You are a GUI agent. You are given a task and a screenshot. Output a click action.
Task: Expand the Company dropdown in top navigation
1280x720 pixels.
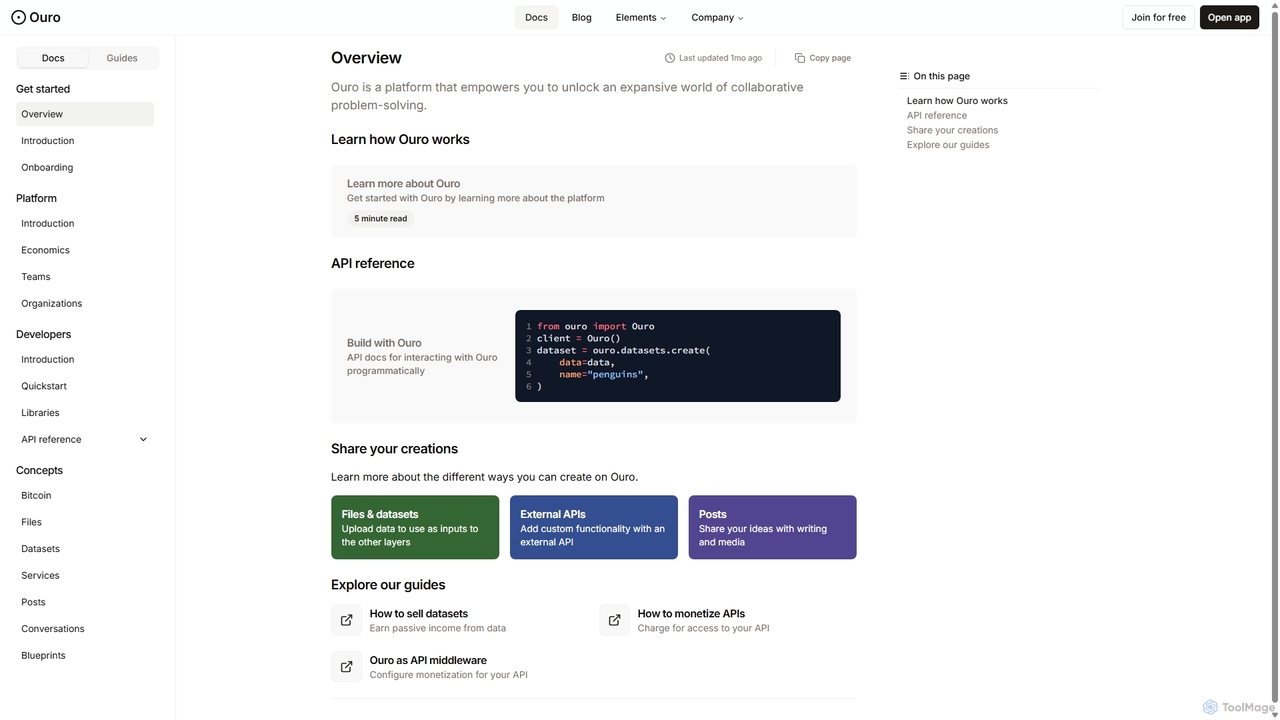click(717, 17)
